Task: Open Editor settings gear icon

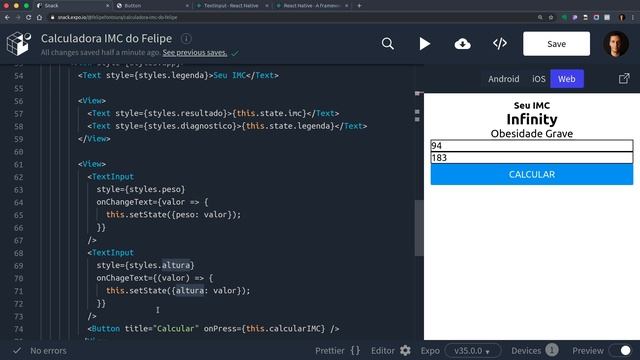Action: [405, 351]
